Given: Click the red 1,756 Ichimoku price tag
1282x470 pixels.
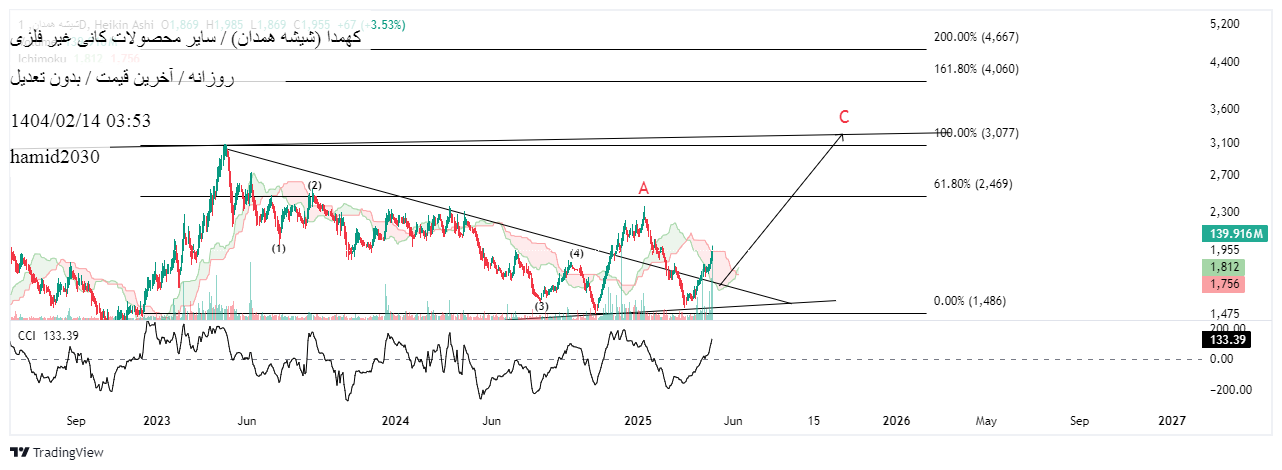Looking at the screenshot, I should pos(1224,286).
